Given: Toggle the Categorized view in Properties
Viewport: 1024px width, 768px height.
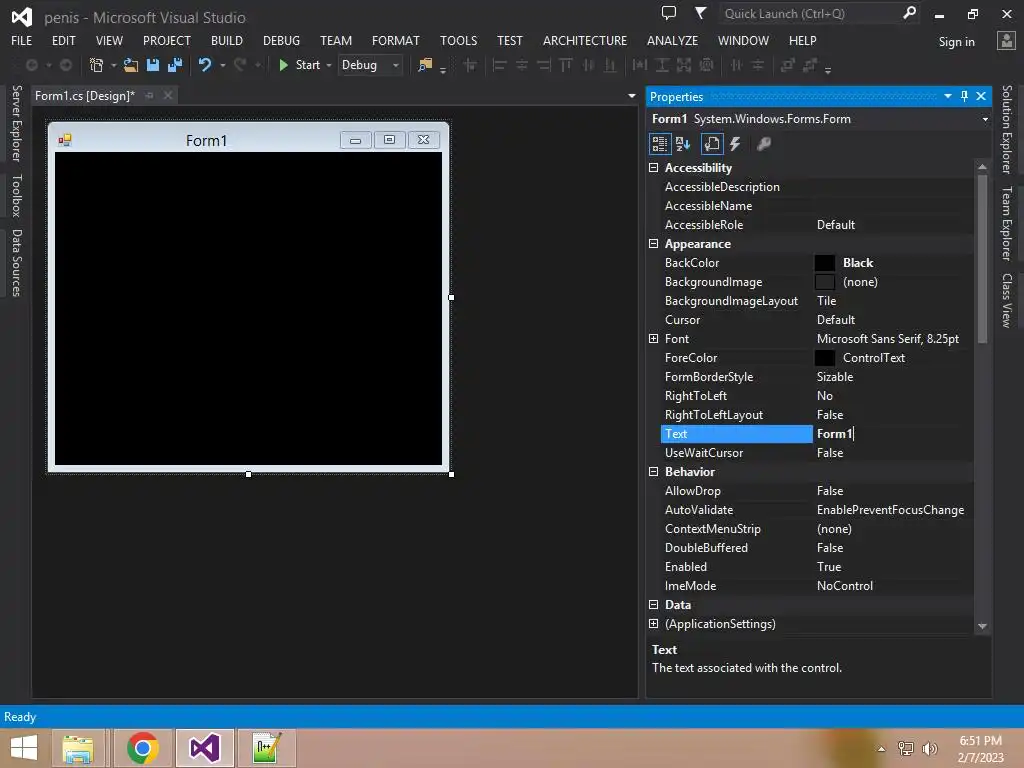Looking at the screenshot, I should [x=660, y=144].
